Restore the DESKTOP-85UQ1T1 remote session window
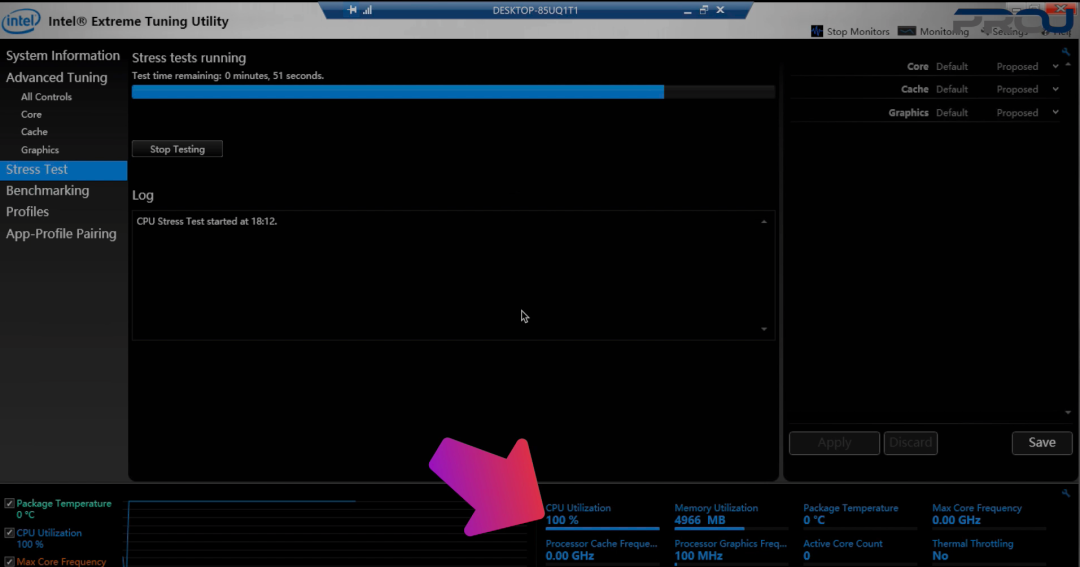The image size is (1080, 567). 703,10
